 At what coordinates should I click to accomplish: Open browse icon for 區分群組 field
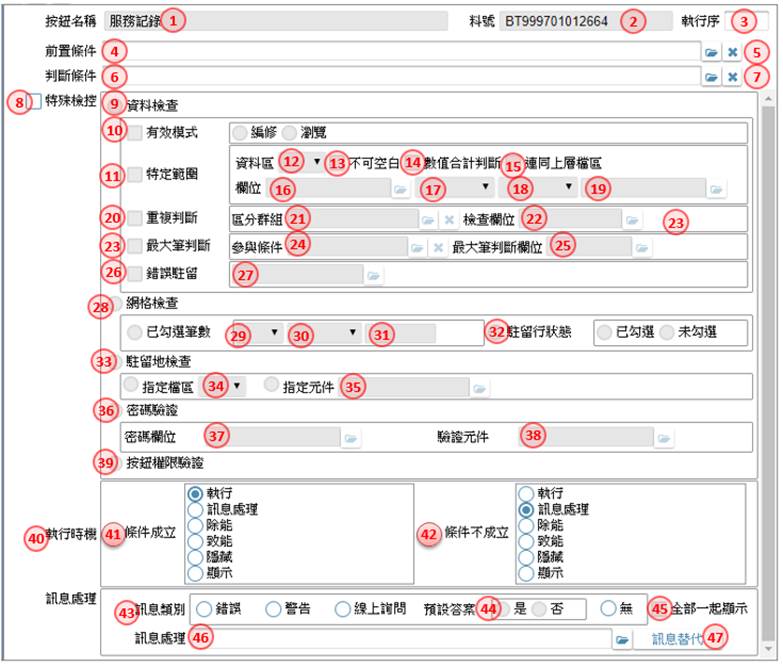click(428, 220)
